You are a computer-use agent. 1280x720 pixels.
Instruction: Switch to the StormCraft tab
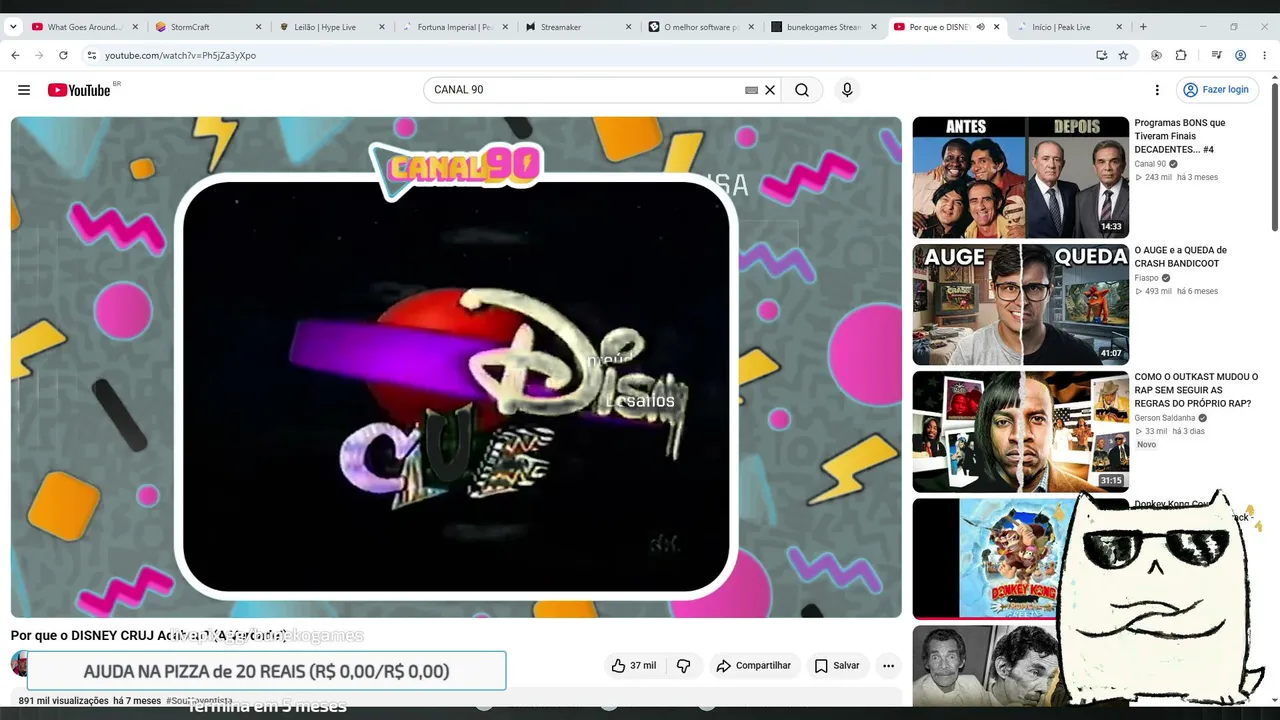coord(207,27)
